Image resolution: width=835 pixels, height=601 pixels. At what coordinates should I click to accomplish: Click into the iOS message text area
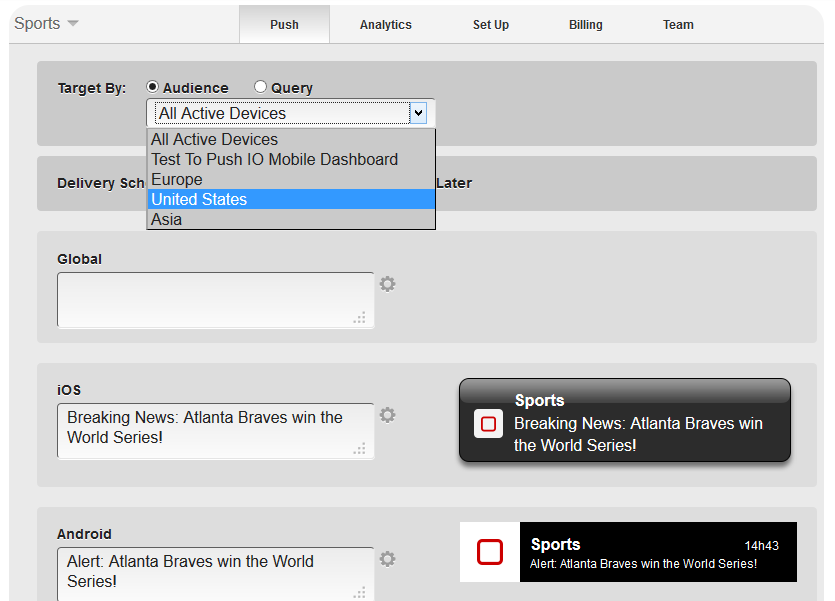(x=216, y=431)
